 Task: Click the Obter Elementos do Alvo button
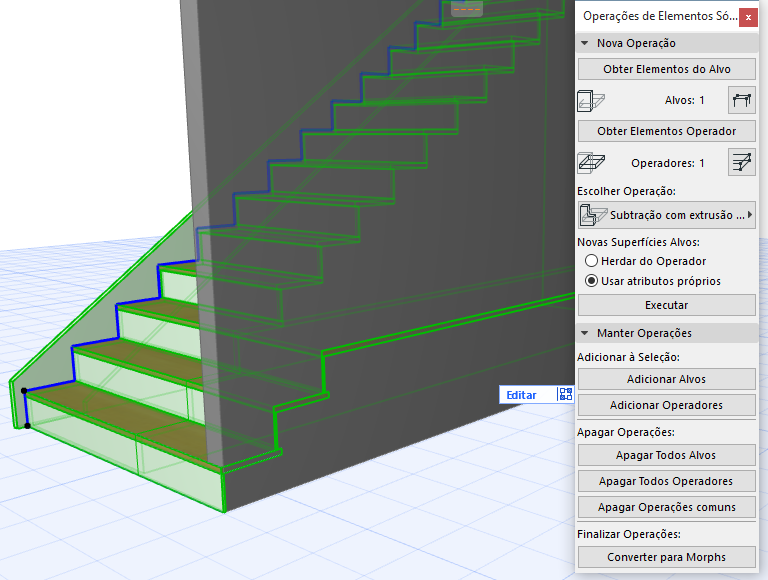667,69
